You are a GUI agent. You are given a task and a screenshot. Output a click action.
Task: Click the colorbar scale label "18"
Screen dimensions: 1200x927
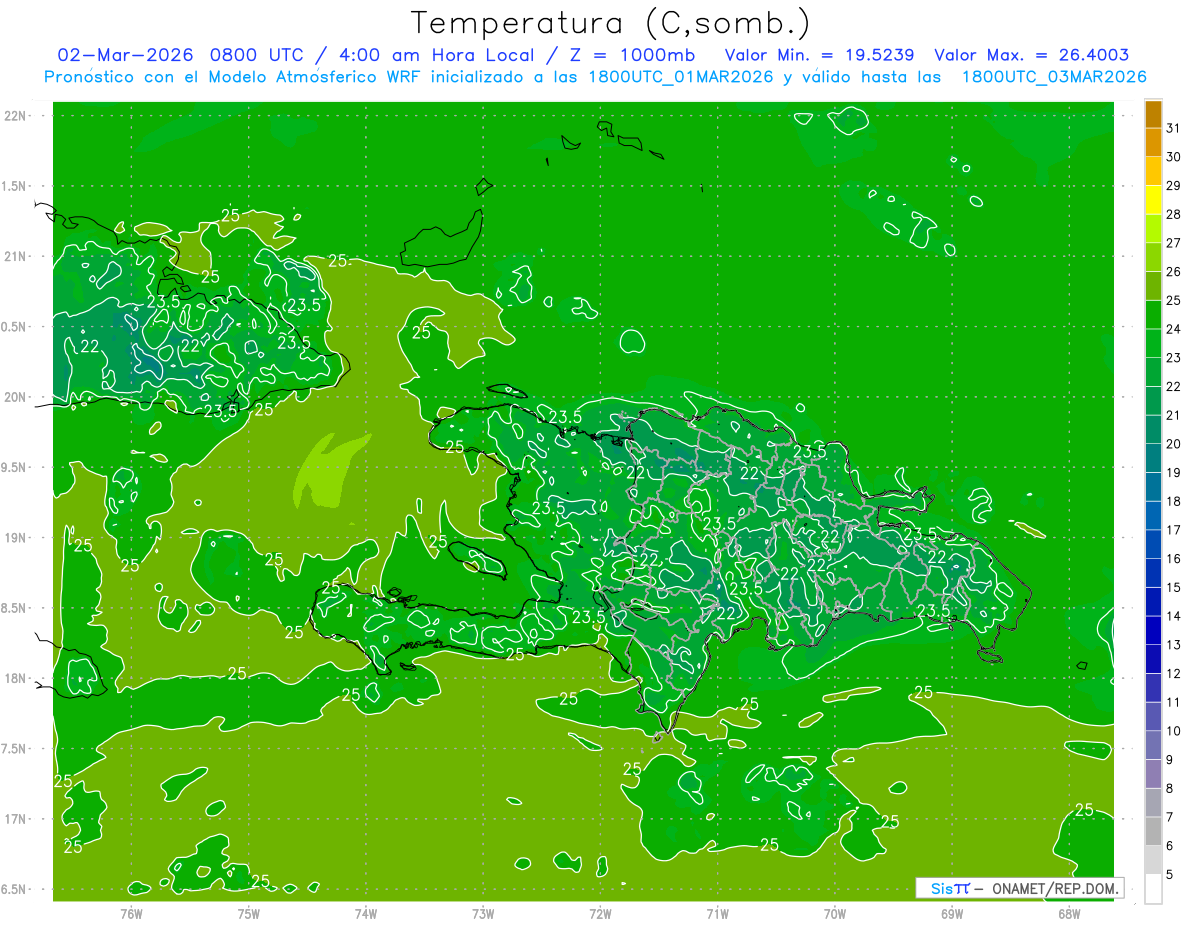coord(1174,501)
